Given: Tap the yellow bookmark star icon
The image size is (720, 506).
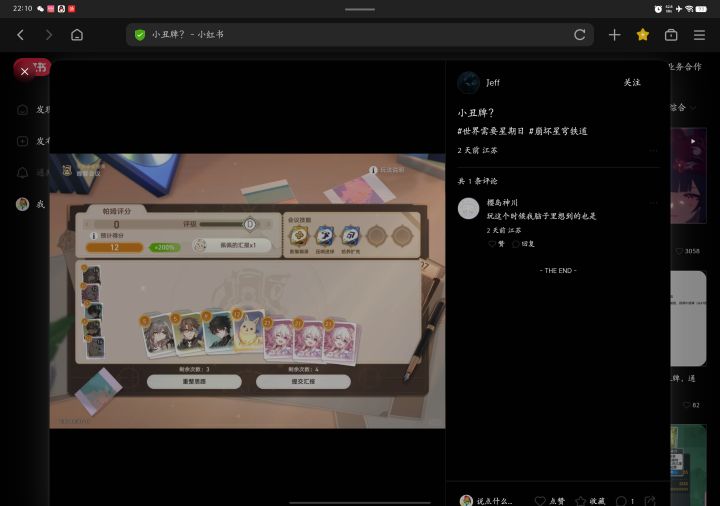Looking at the screenshot, I should pos(643,35).
